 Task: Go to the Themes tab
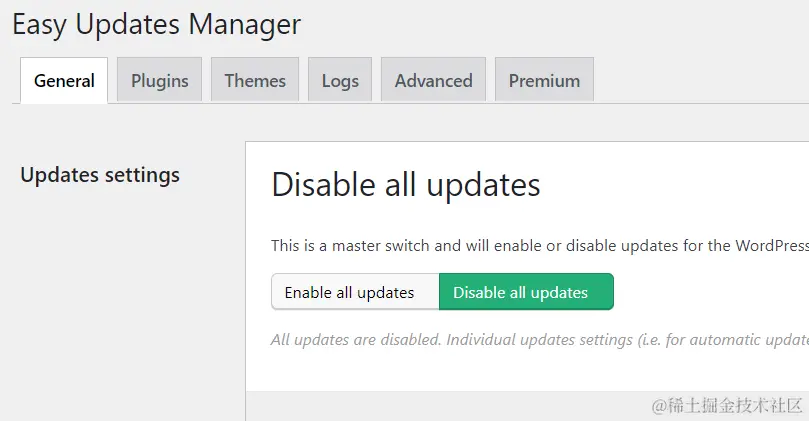tap(255, 81)
